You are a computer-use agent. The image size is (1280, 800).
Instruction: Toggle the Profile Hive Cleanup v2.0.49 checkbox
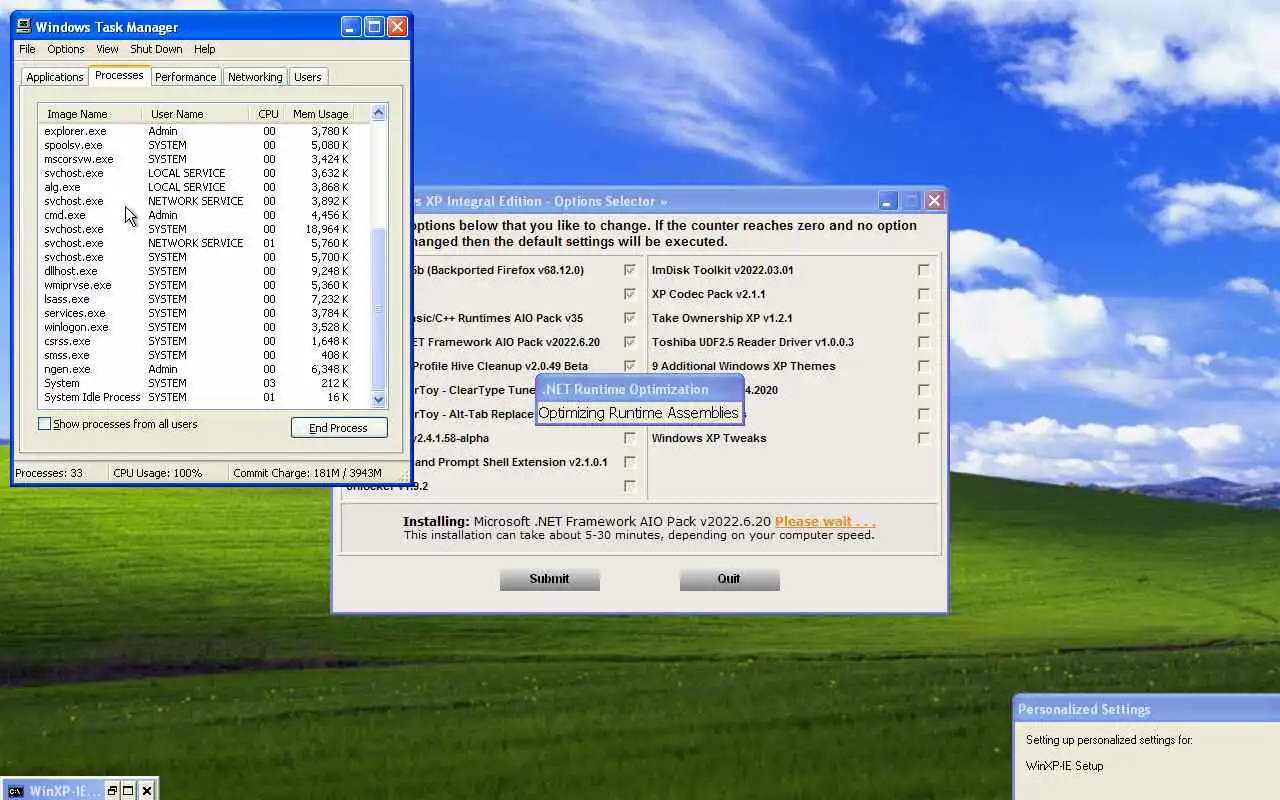[630, 366]
